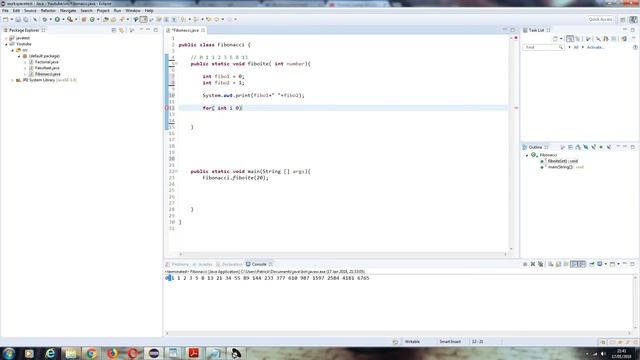Viewport: 640px width, 360px height.
Task: Open the Window menu
Action: [133, 11]
